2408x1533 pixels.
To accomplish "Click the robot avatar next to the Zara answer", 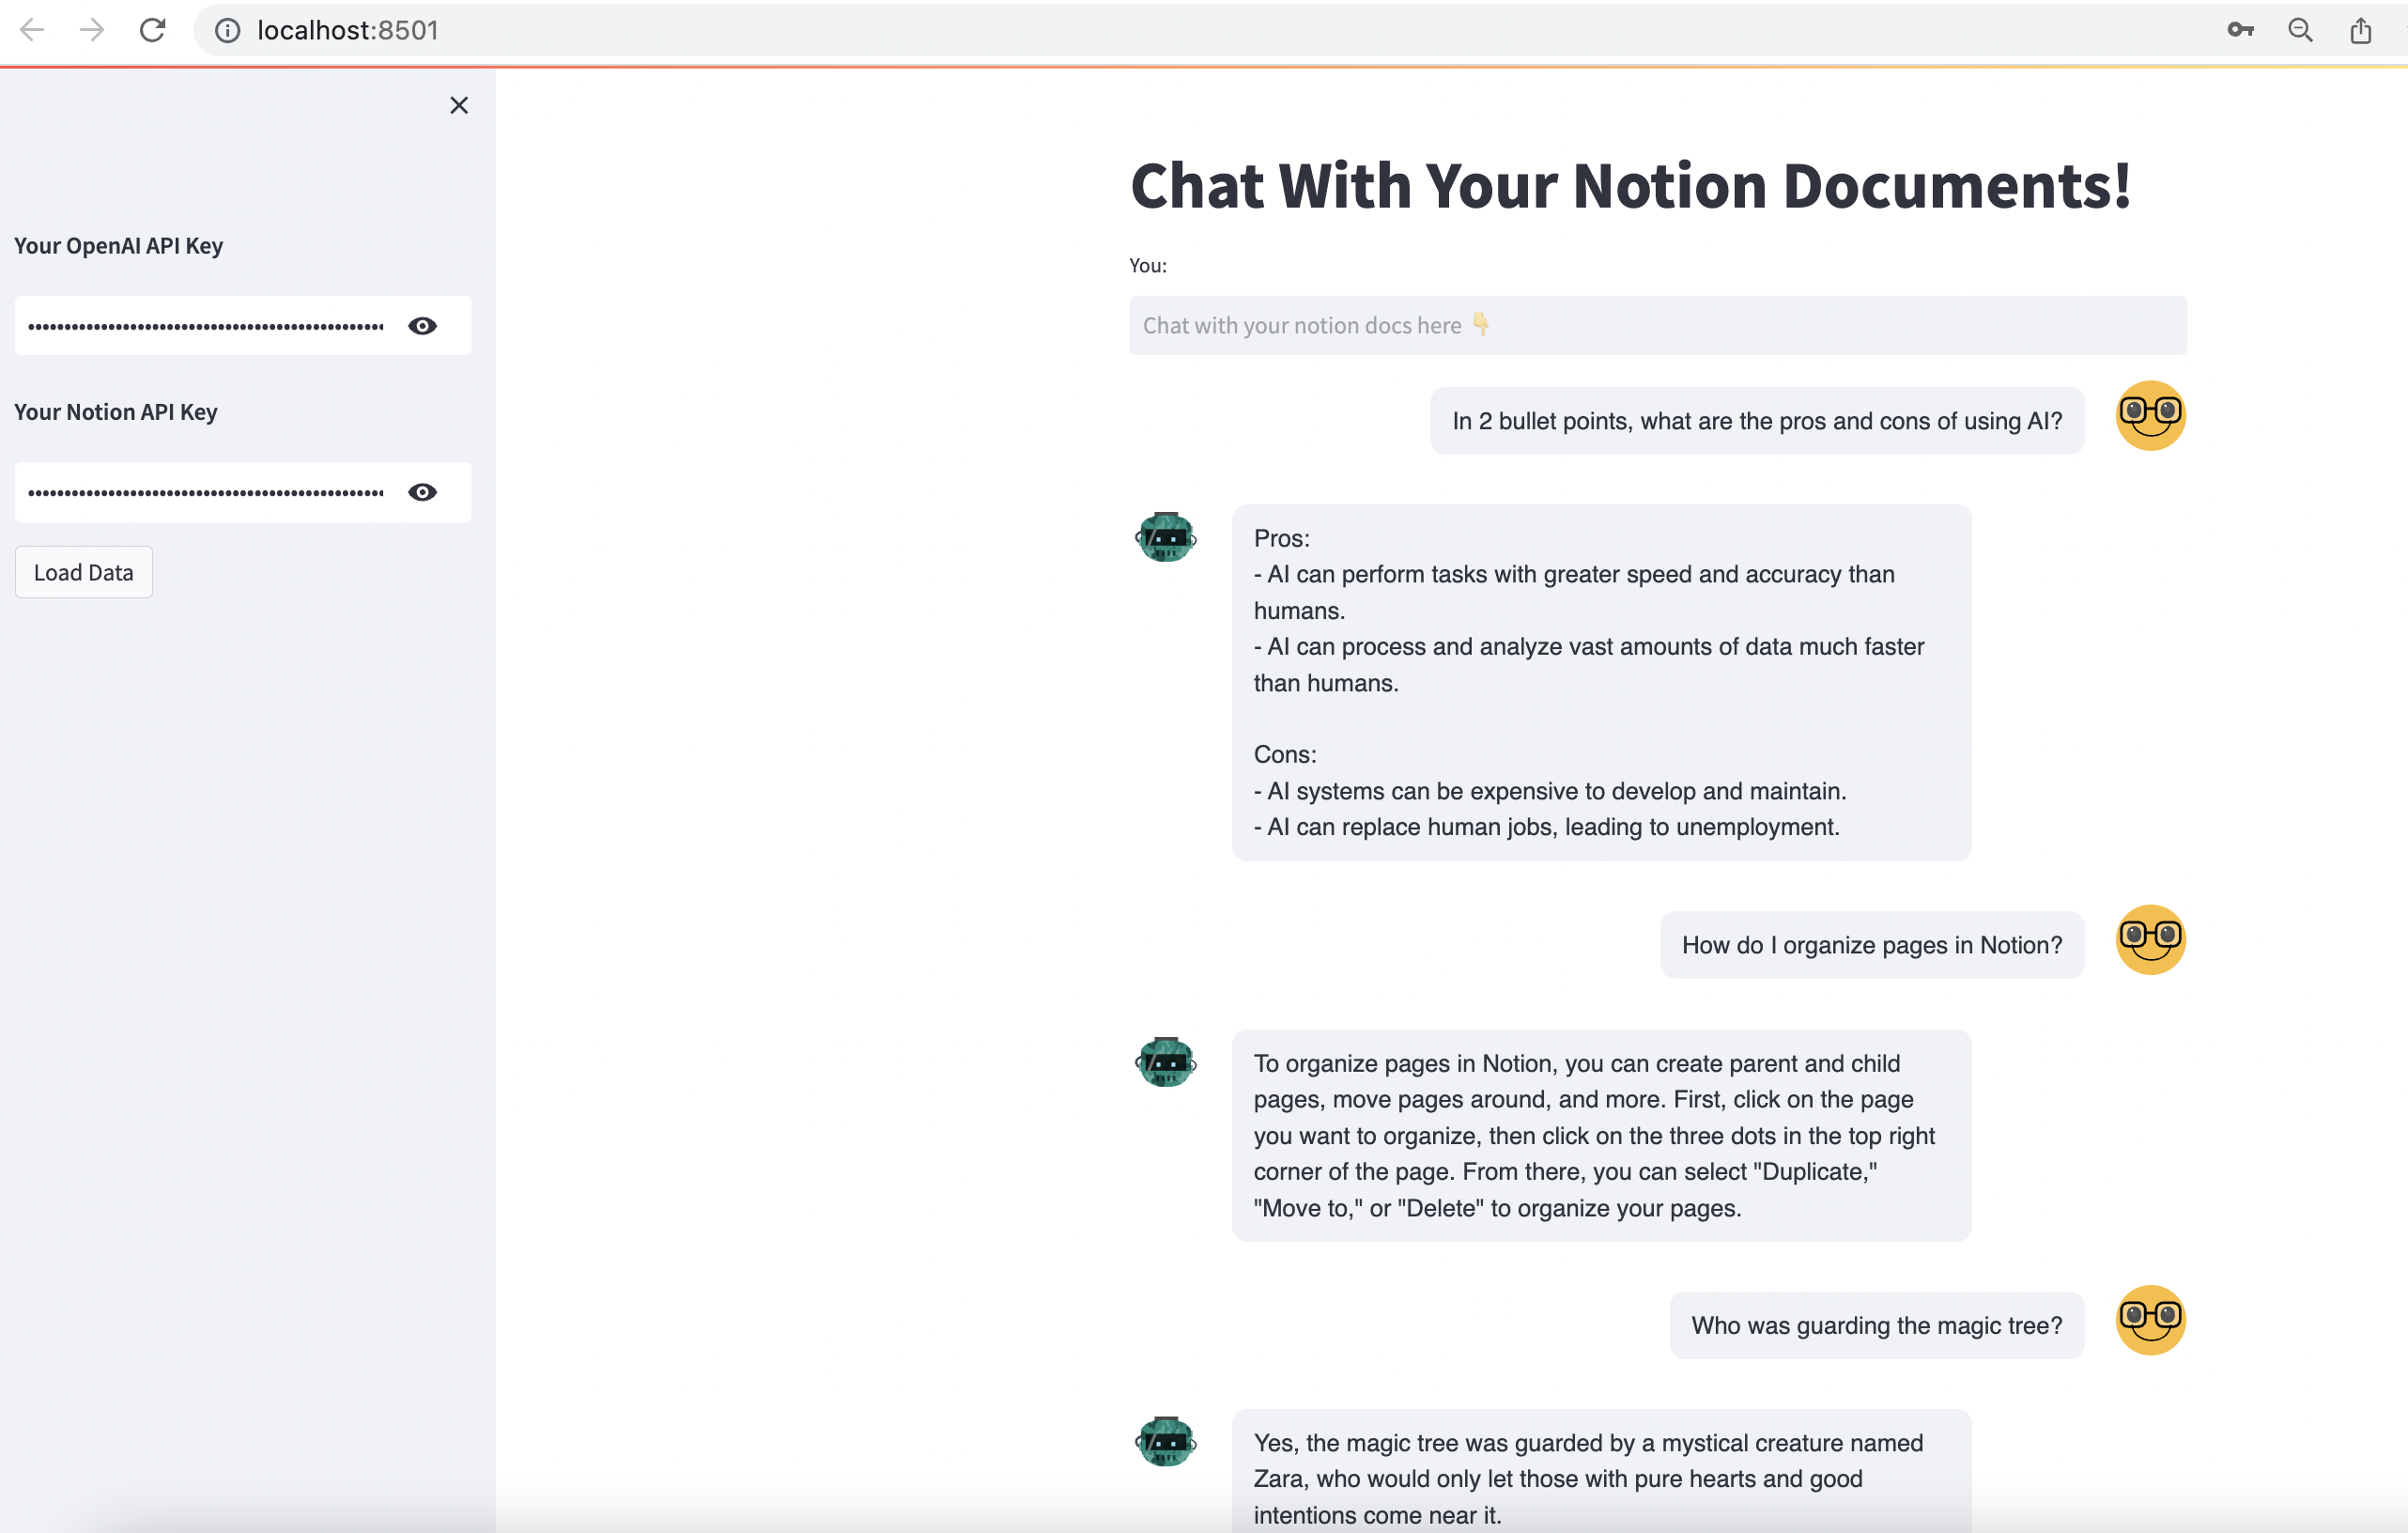I will [1166, 1441].
